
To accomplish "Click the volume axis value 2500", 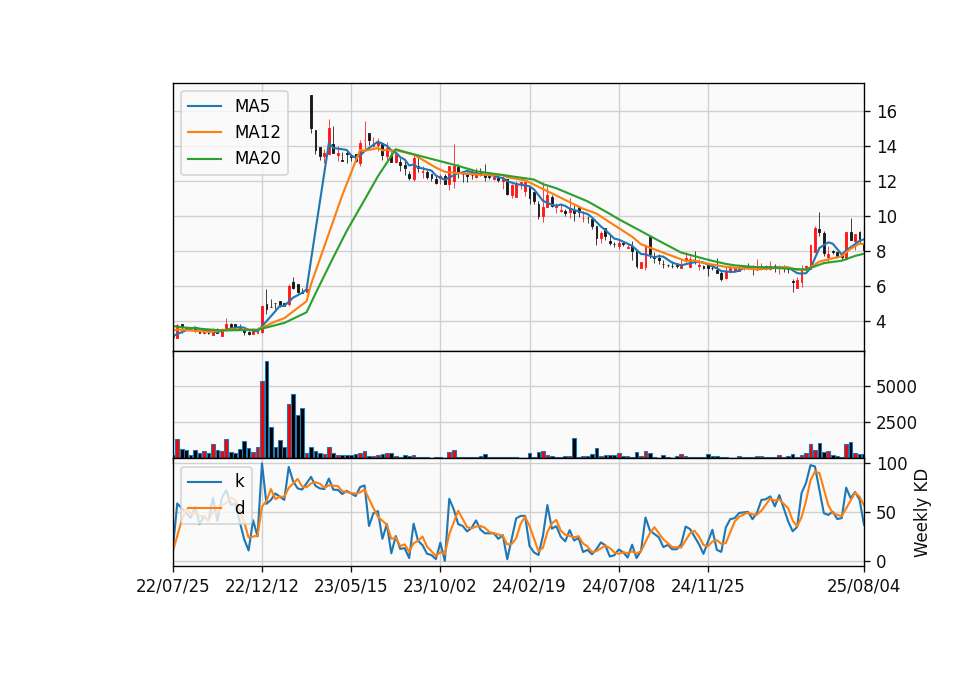I will pos(896,423).
